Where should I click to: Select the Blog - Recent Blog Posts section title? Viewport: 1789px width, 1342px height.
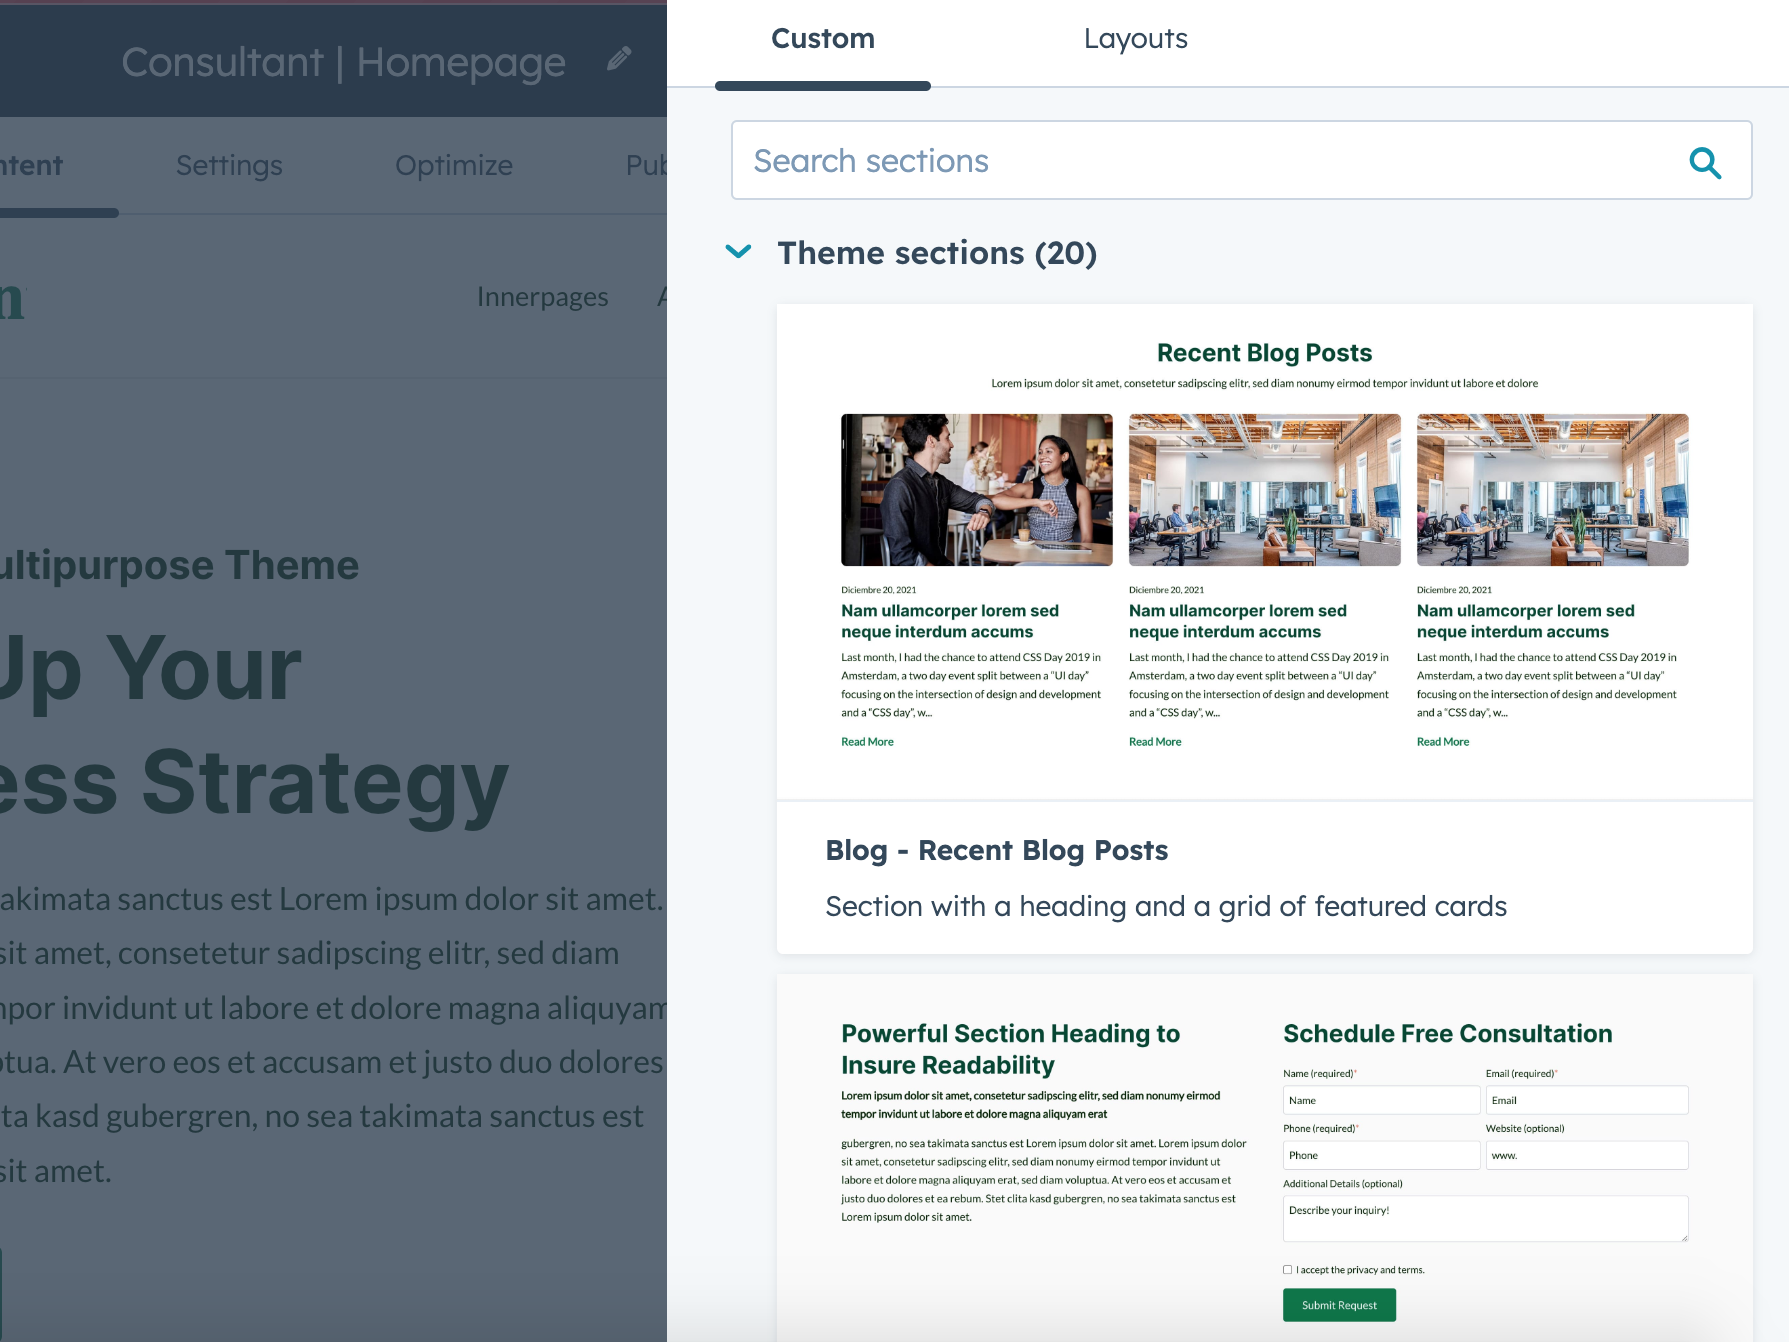pyautogui.click(x=996, y=850)
